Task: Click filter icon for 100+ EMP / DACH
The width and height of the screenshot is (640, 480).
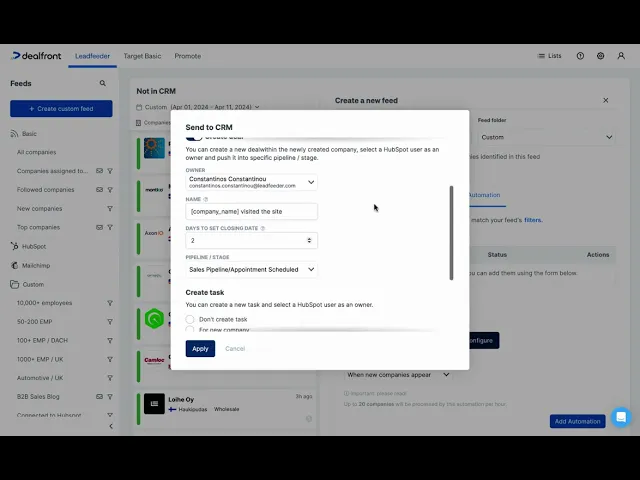Action: click(x=110, y=340)
